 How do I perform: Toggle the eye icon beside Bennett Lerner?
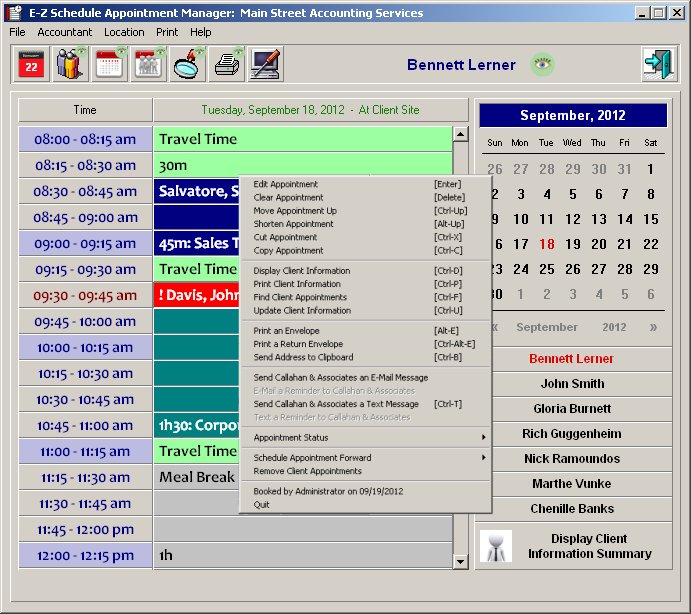pyautogui.click(x=542, y=65)
